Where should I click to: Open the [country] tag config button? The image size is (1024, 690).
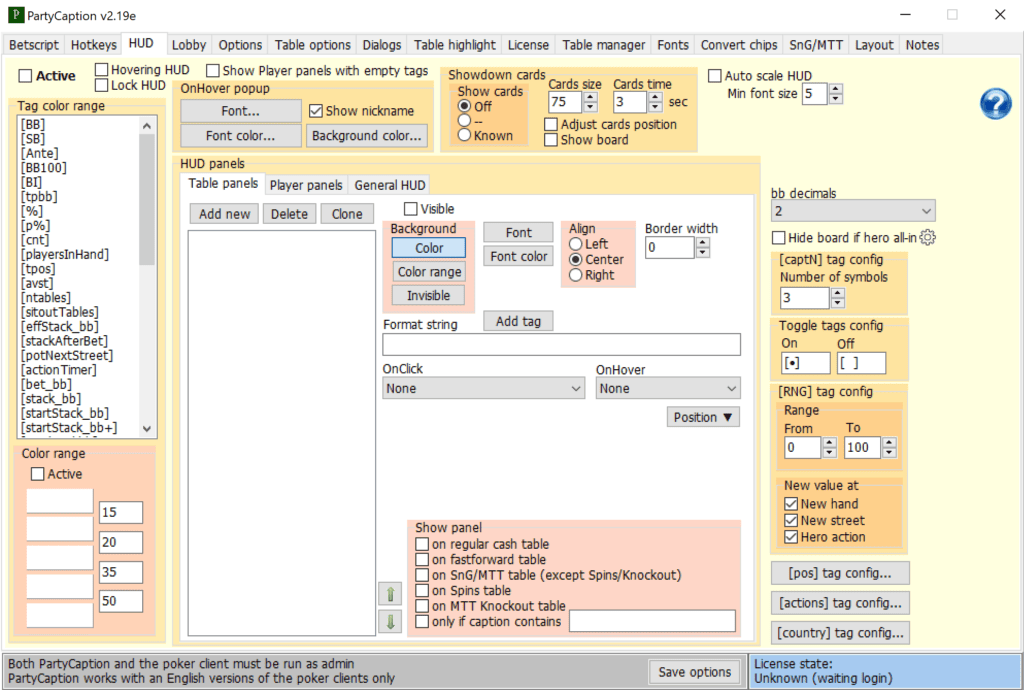coord(840,633)
